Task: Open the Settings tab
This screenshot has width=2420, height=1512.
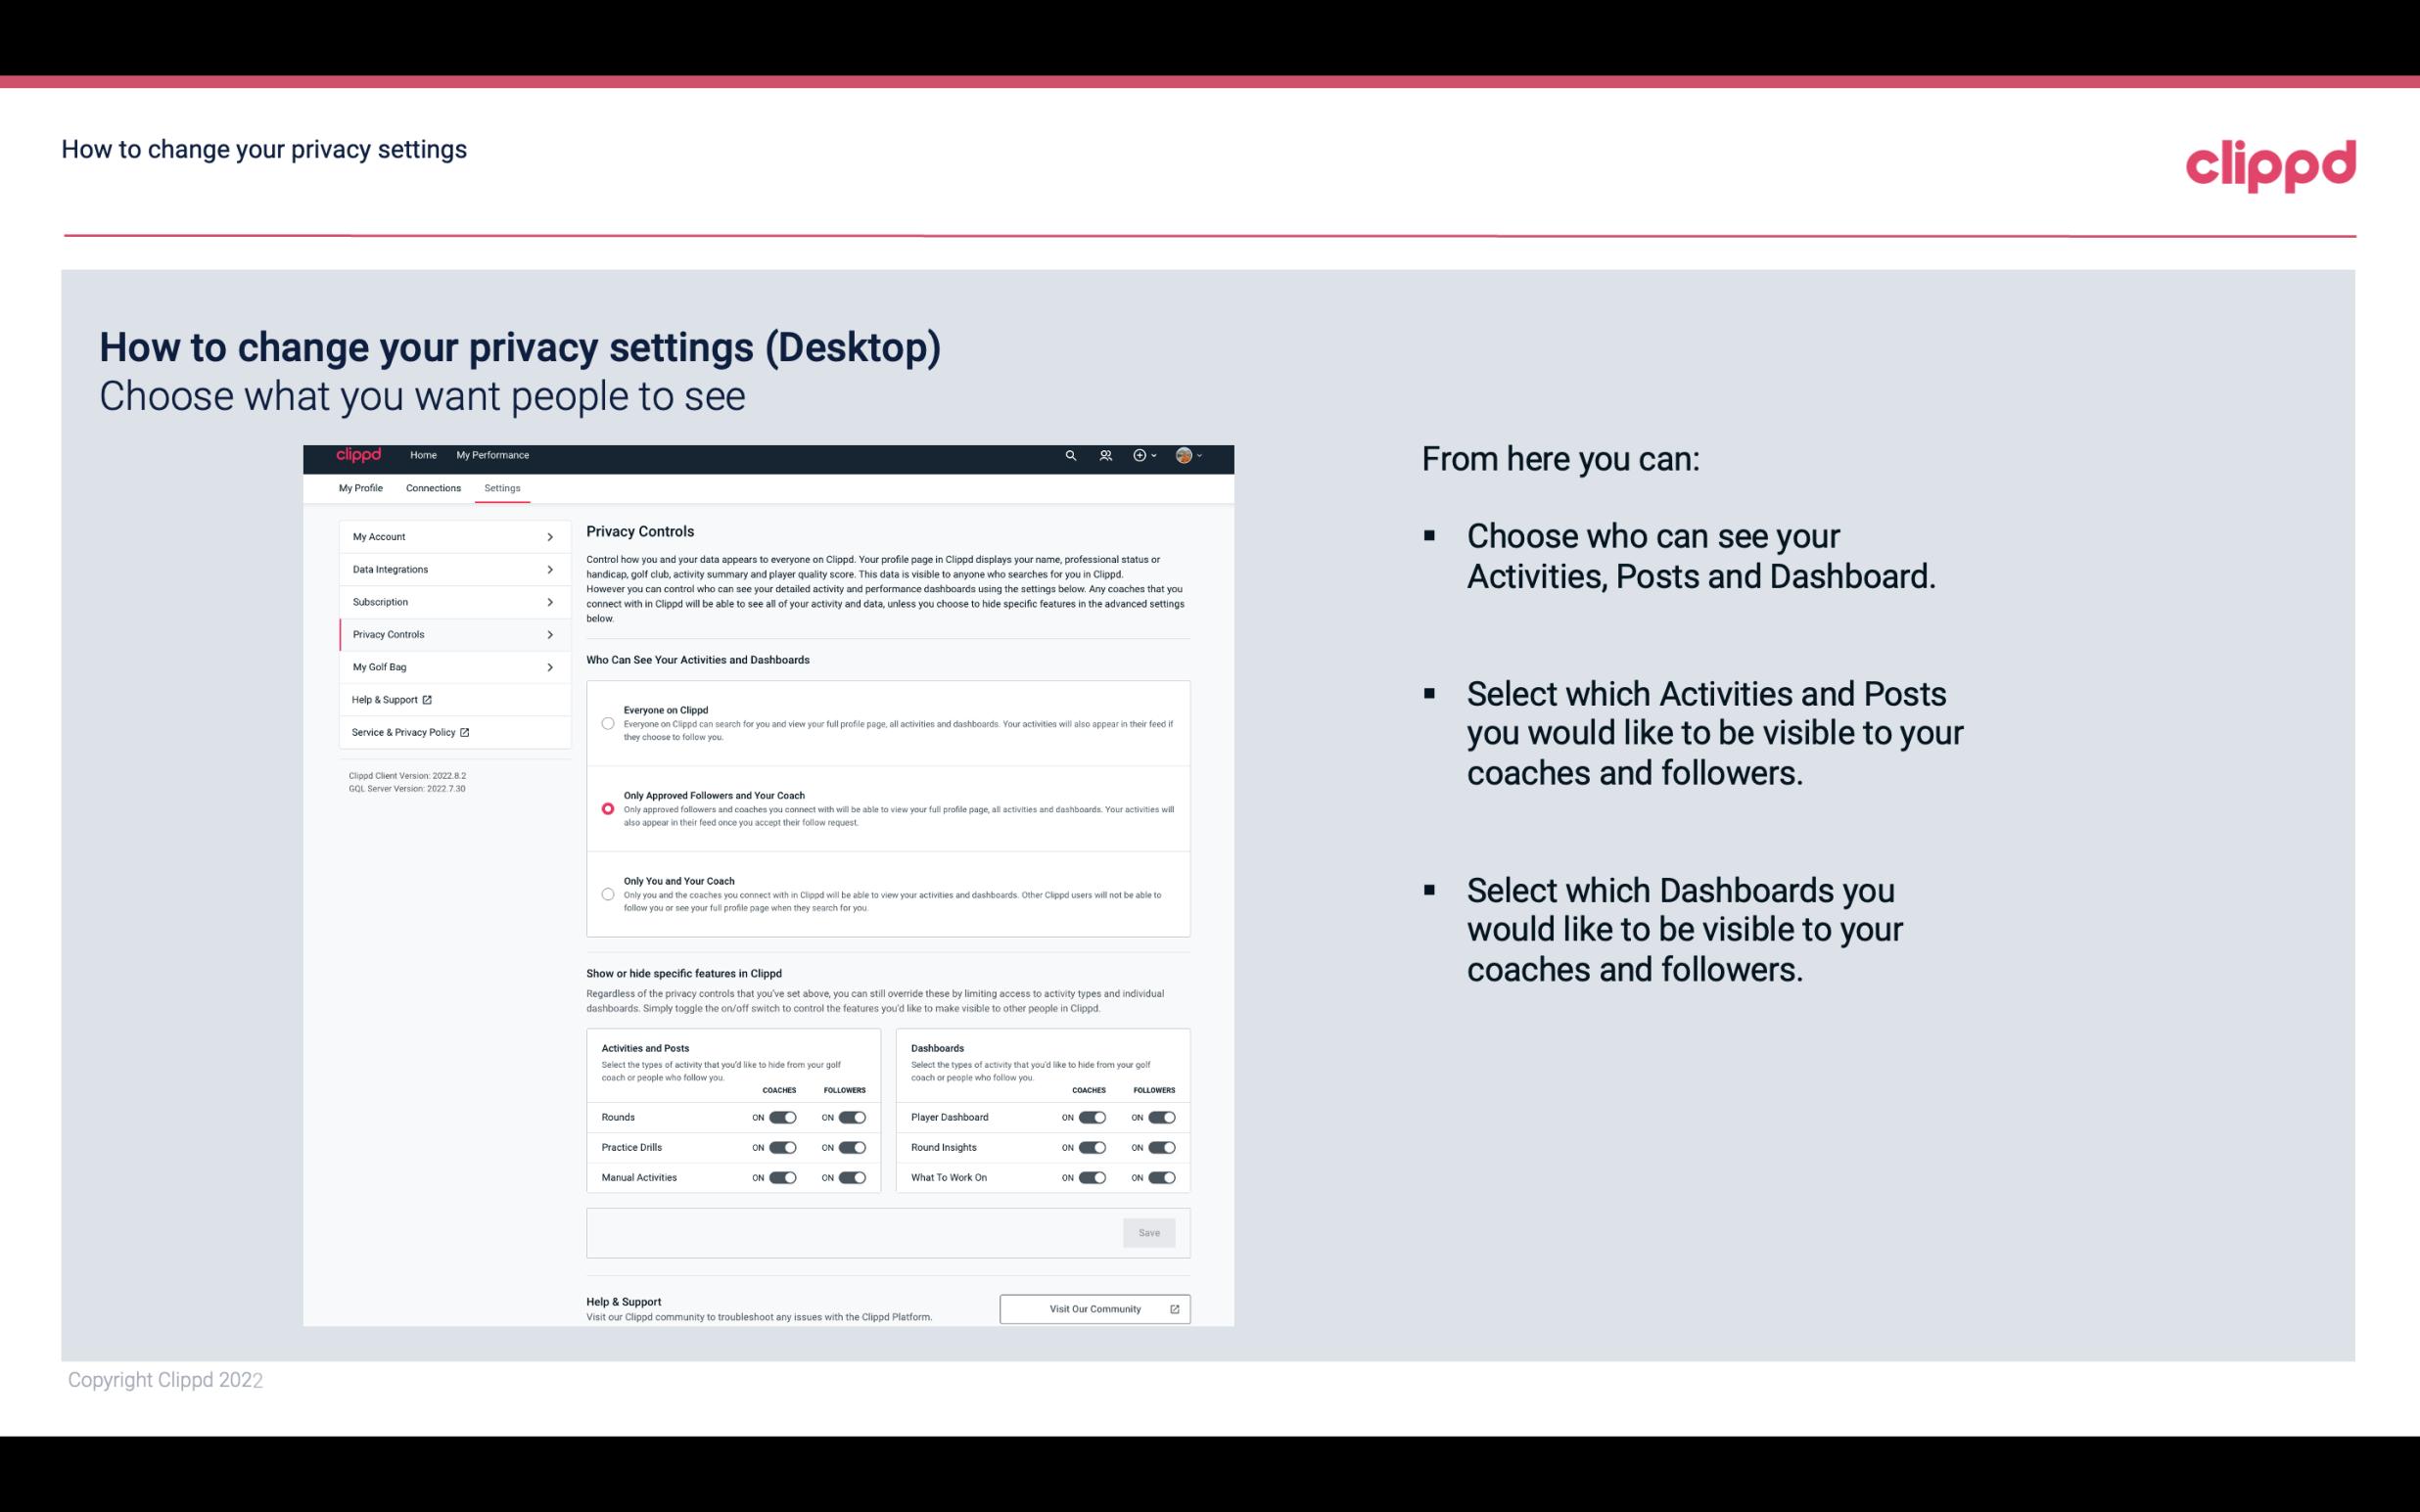Action: click(x=502, y=487)
